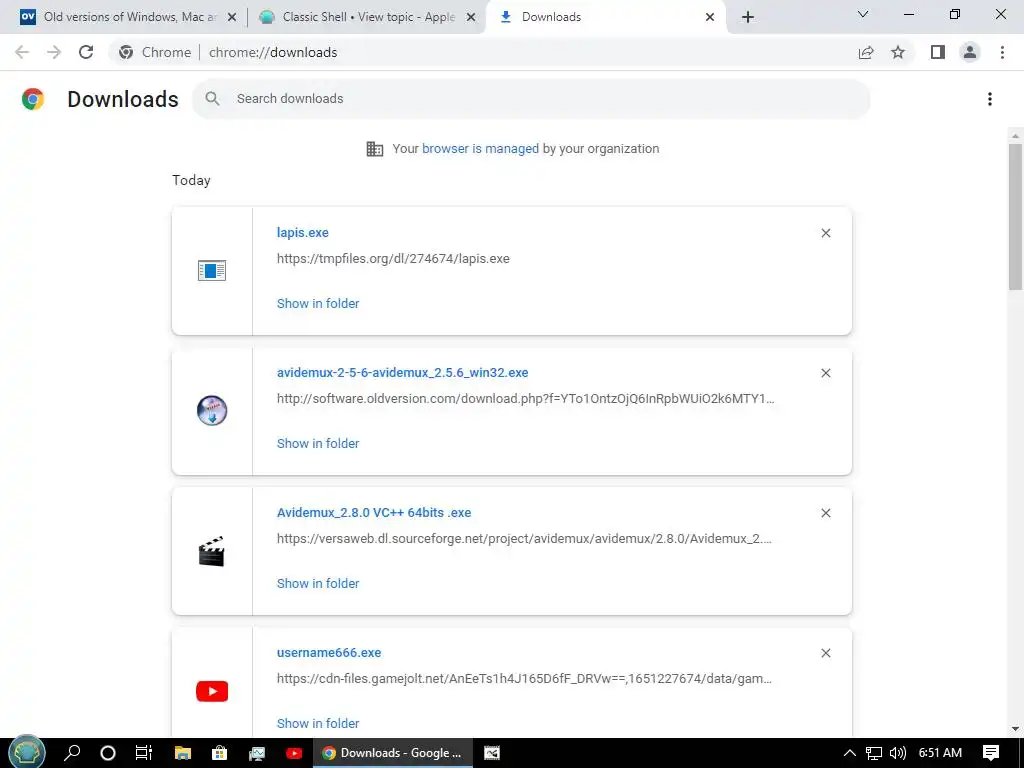Click the search magnifier in downloads search
The height and width of the screenshot is (768, 1024).
(212, 99)
